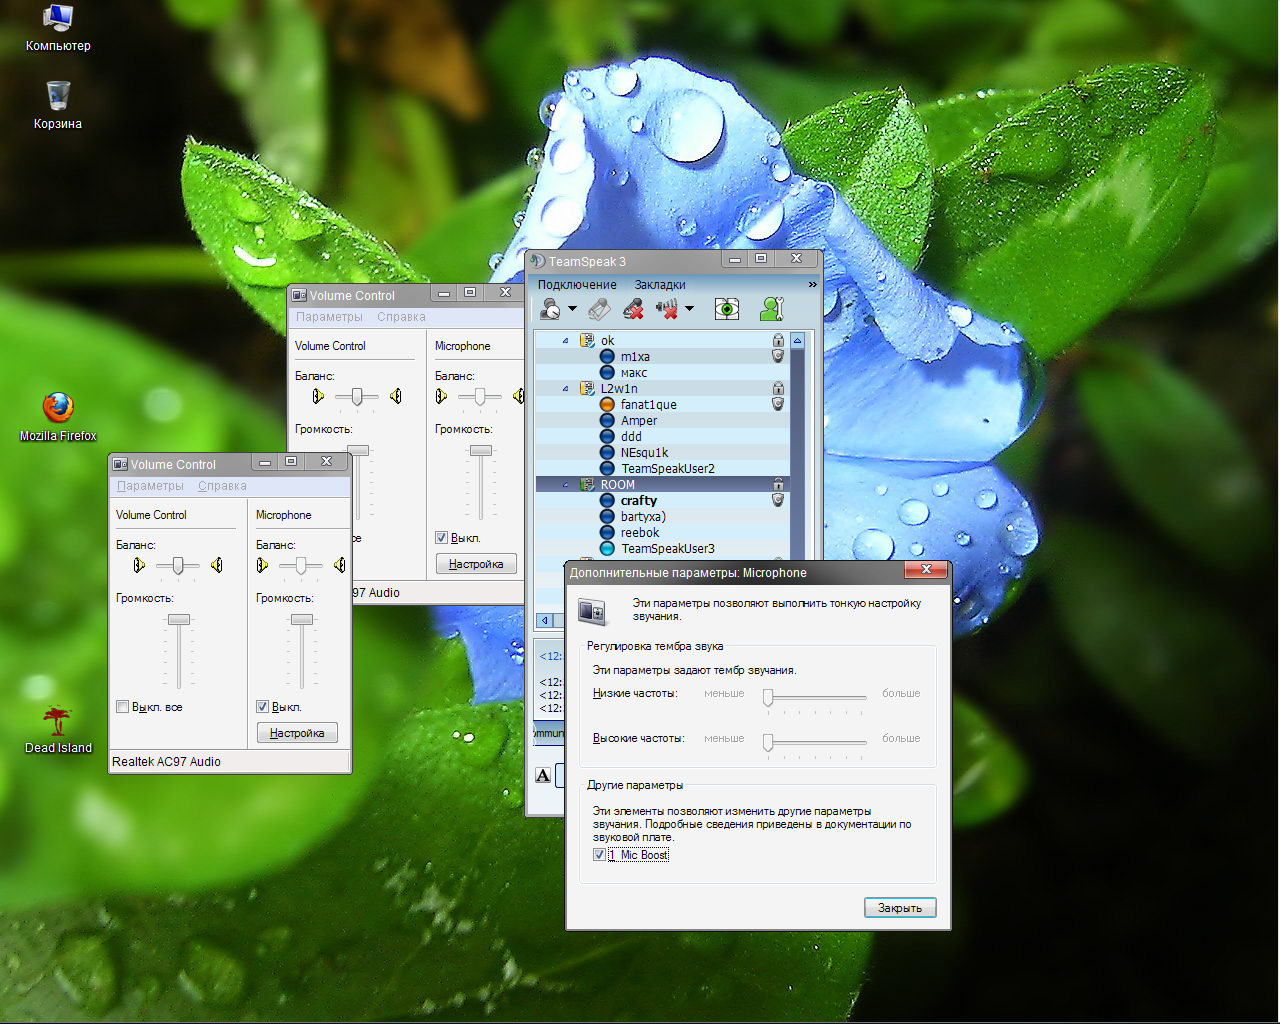This screenshot has height=1024, width=1280.
Task: Click the away-status icon in TeamSpeak toolbar
Action: pos(550,309)
